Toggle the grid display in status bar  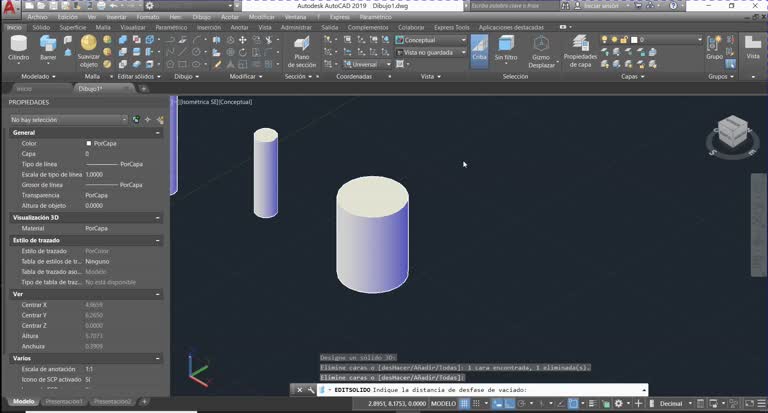(464, 404)
